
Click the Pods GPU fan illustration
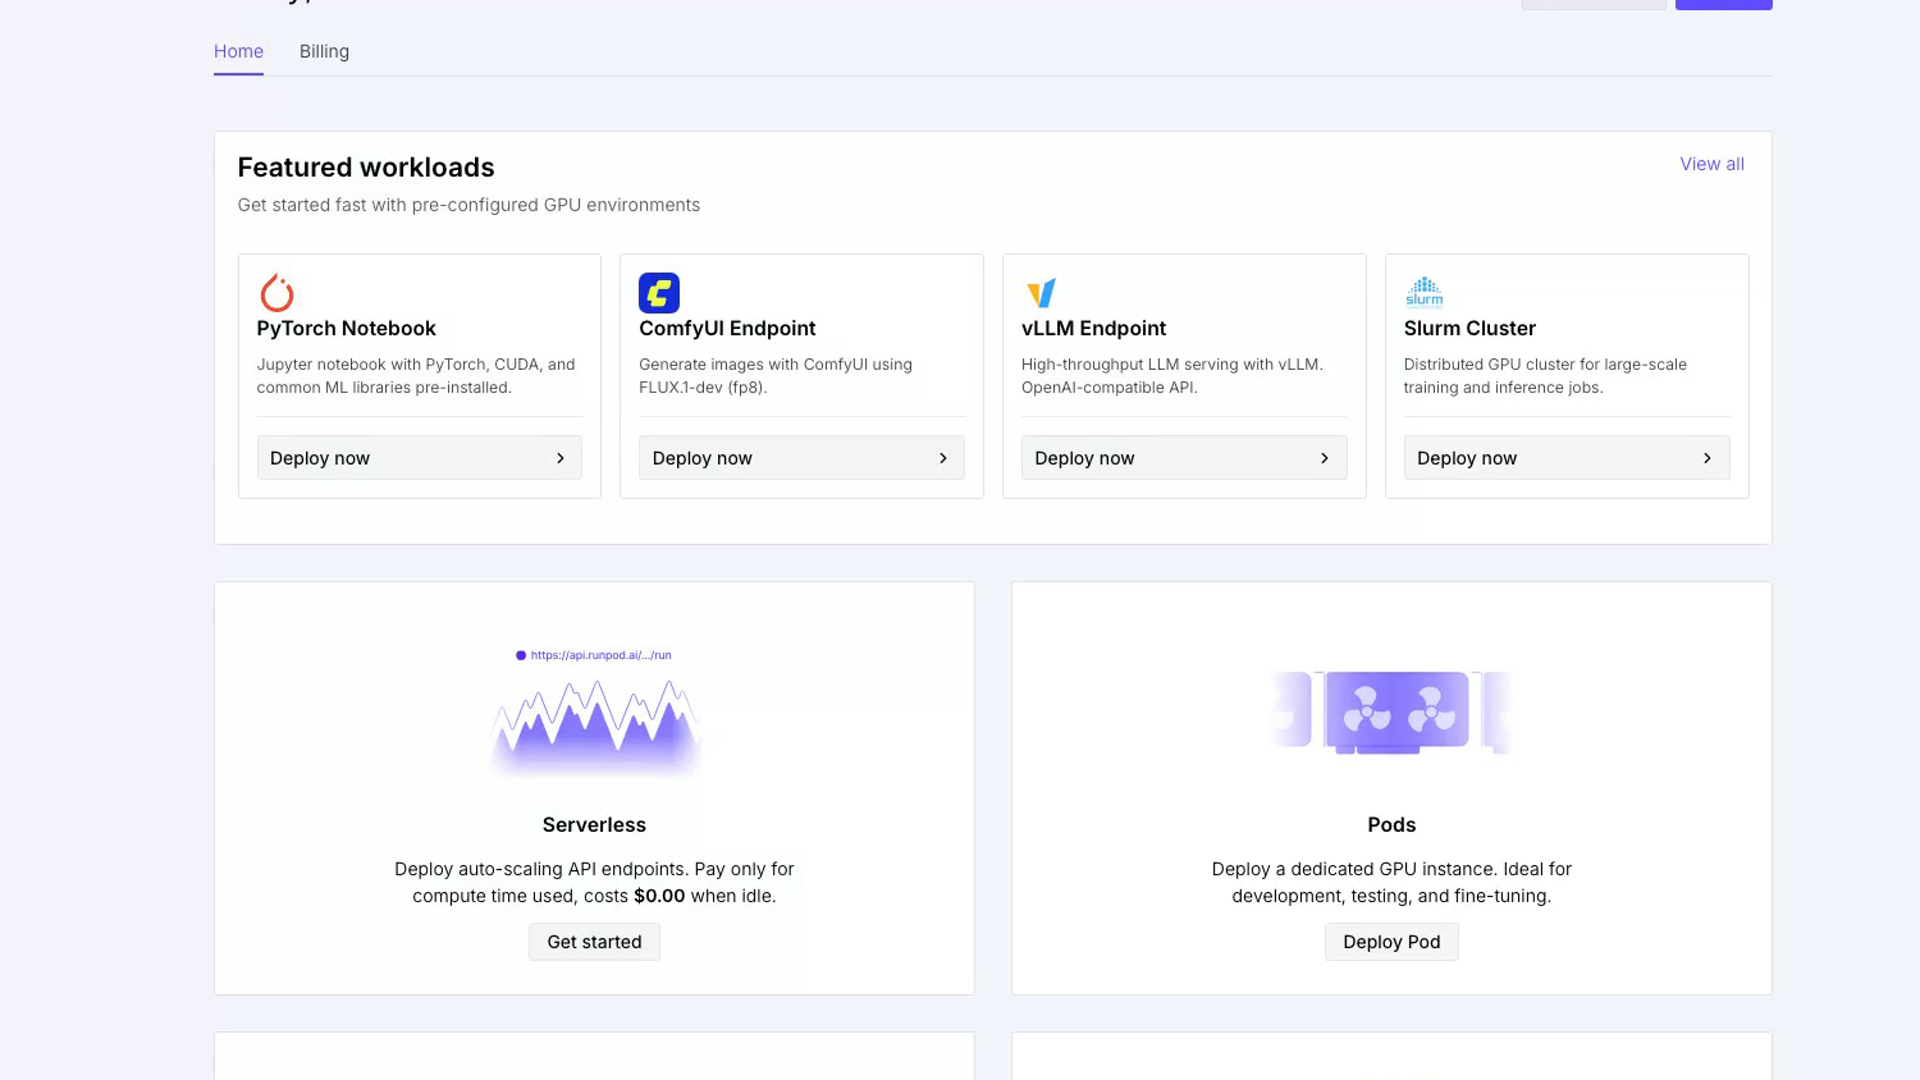pos(1392,712)
